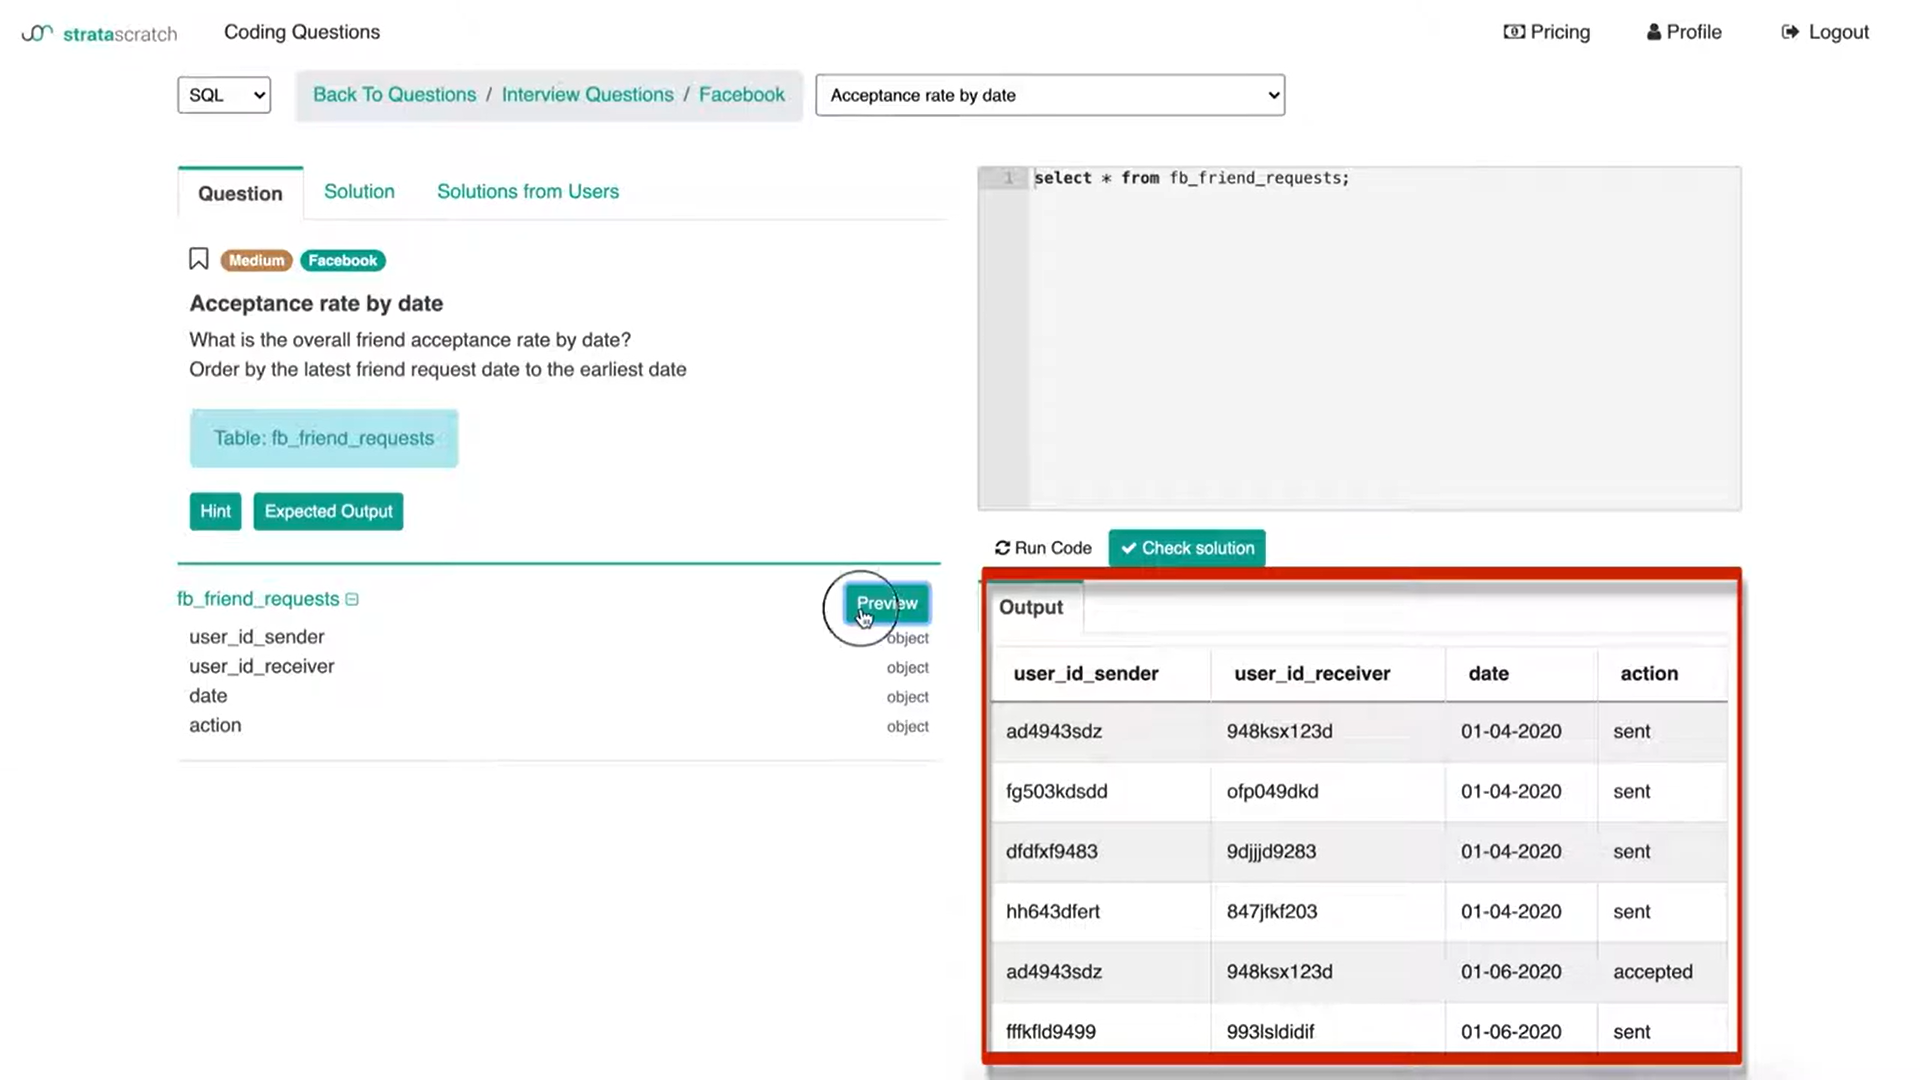Open the SQL language dropdown
Viewport: 1920px width, 1080px height.
[x=224, y=95]
